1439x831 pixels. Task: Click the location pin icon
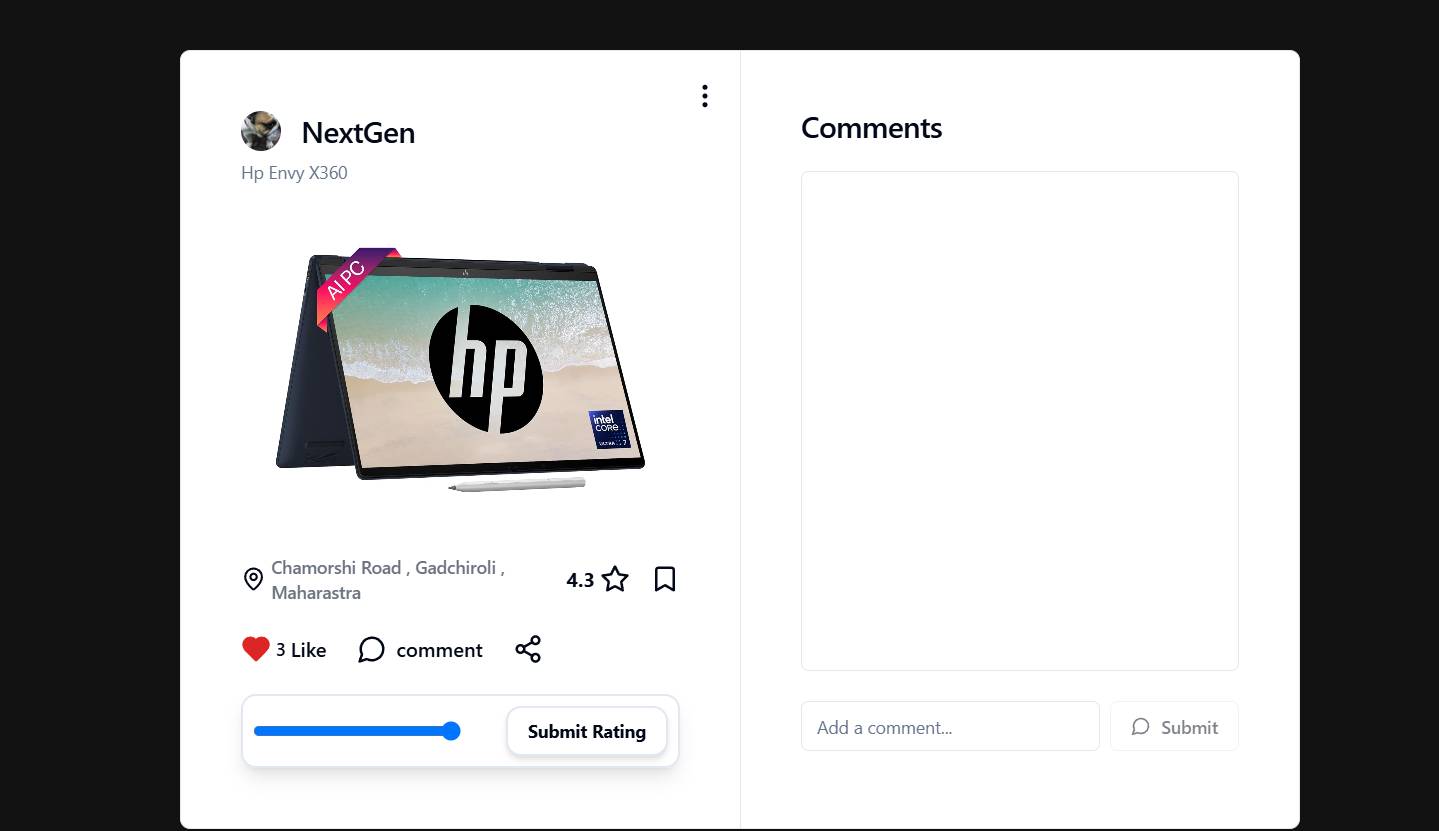(x=253, y=579)
